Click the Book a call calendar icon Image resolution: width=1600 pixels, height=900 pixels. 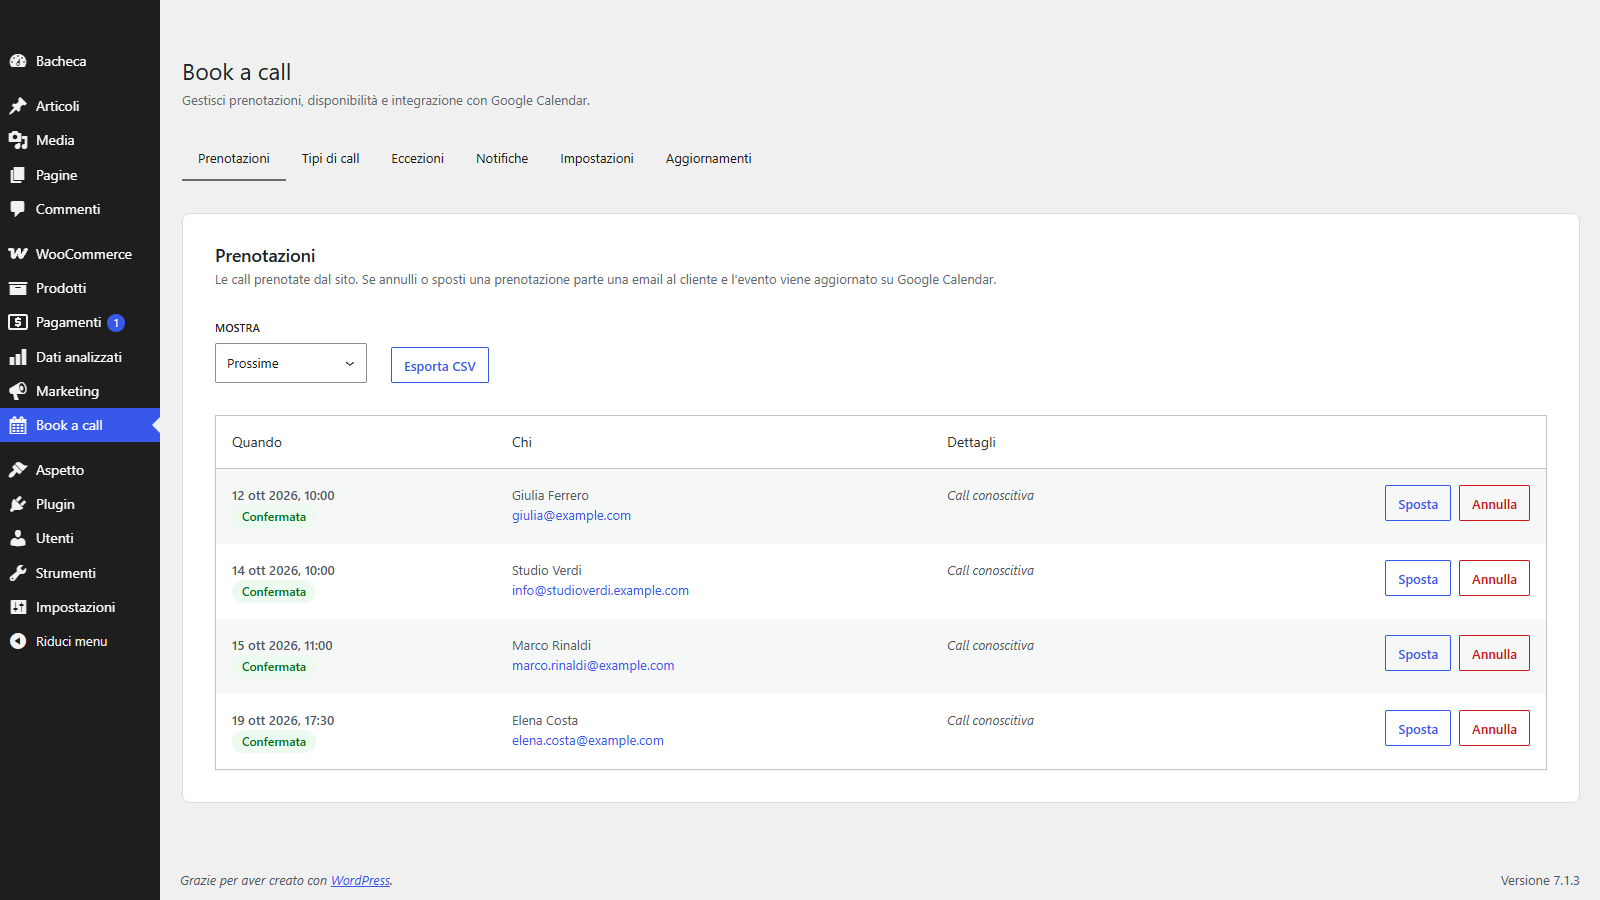click(18, 425)
